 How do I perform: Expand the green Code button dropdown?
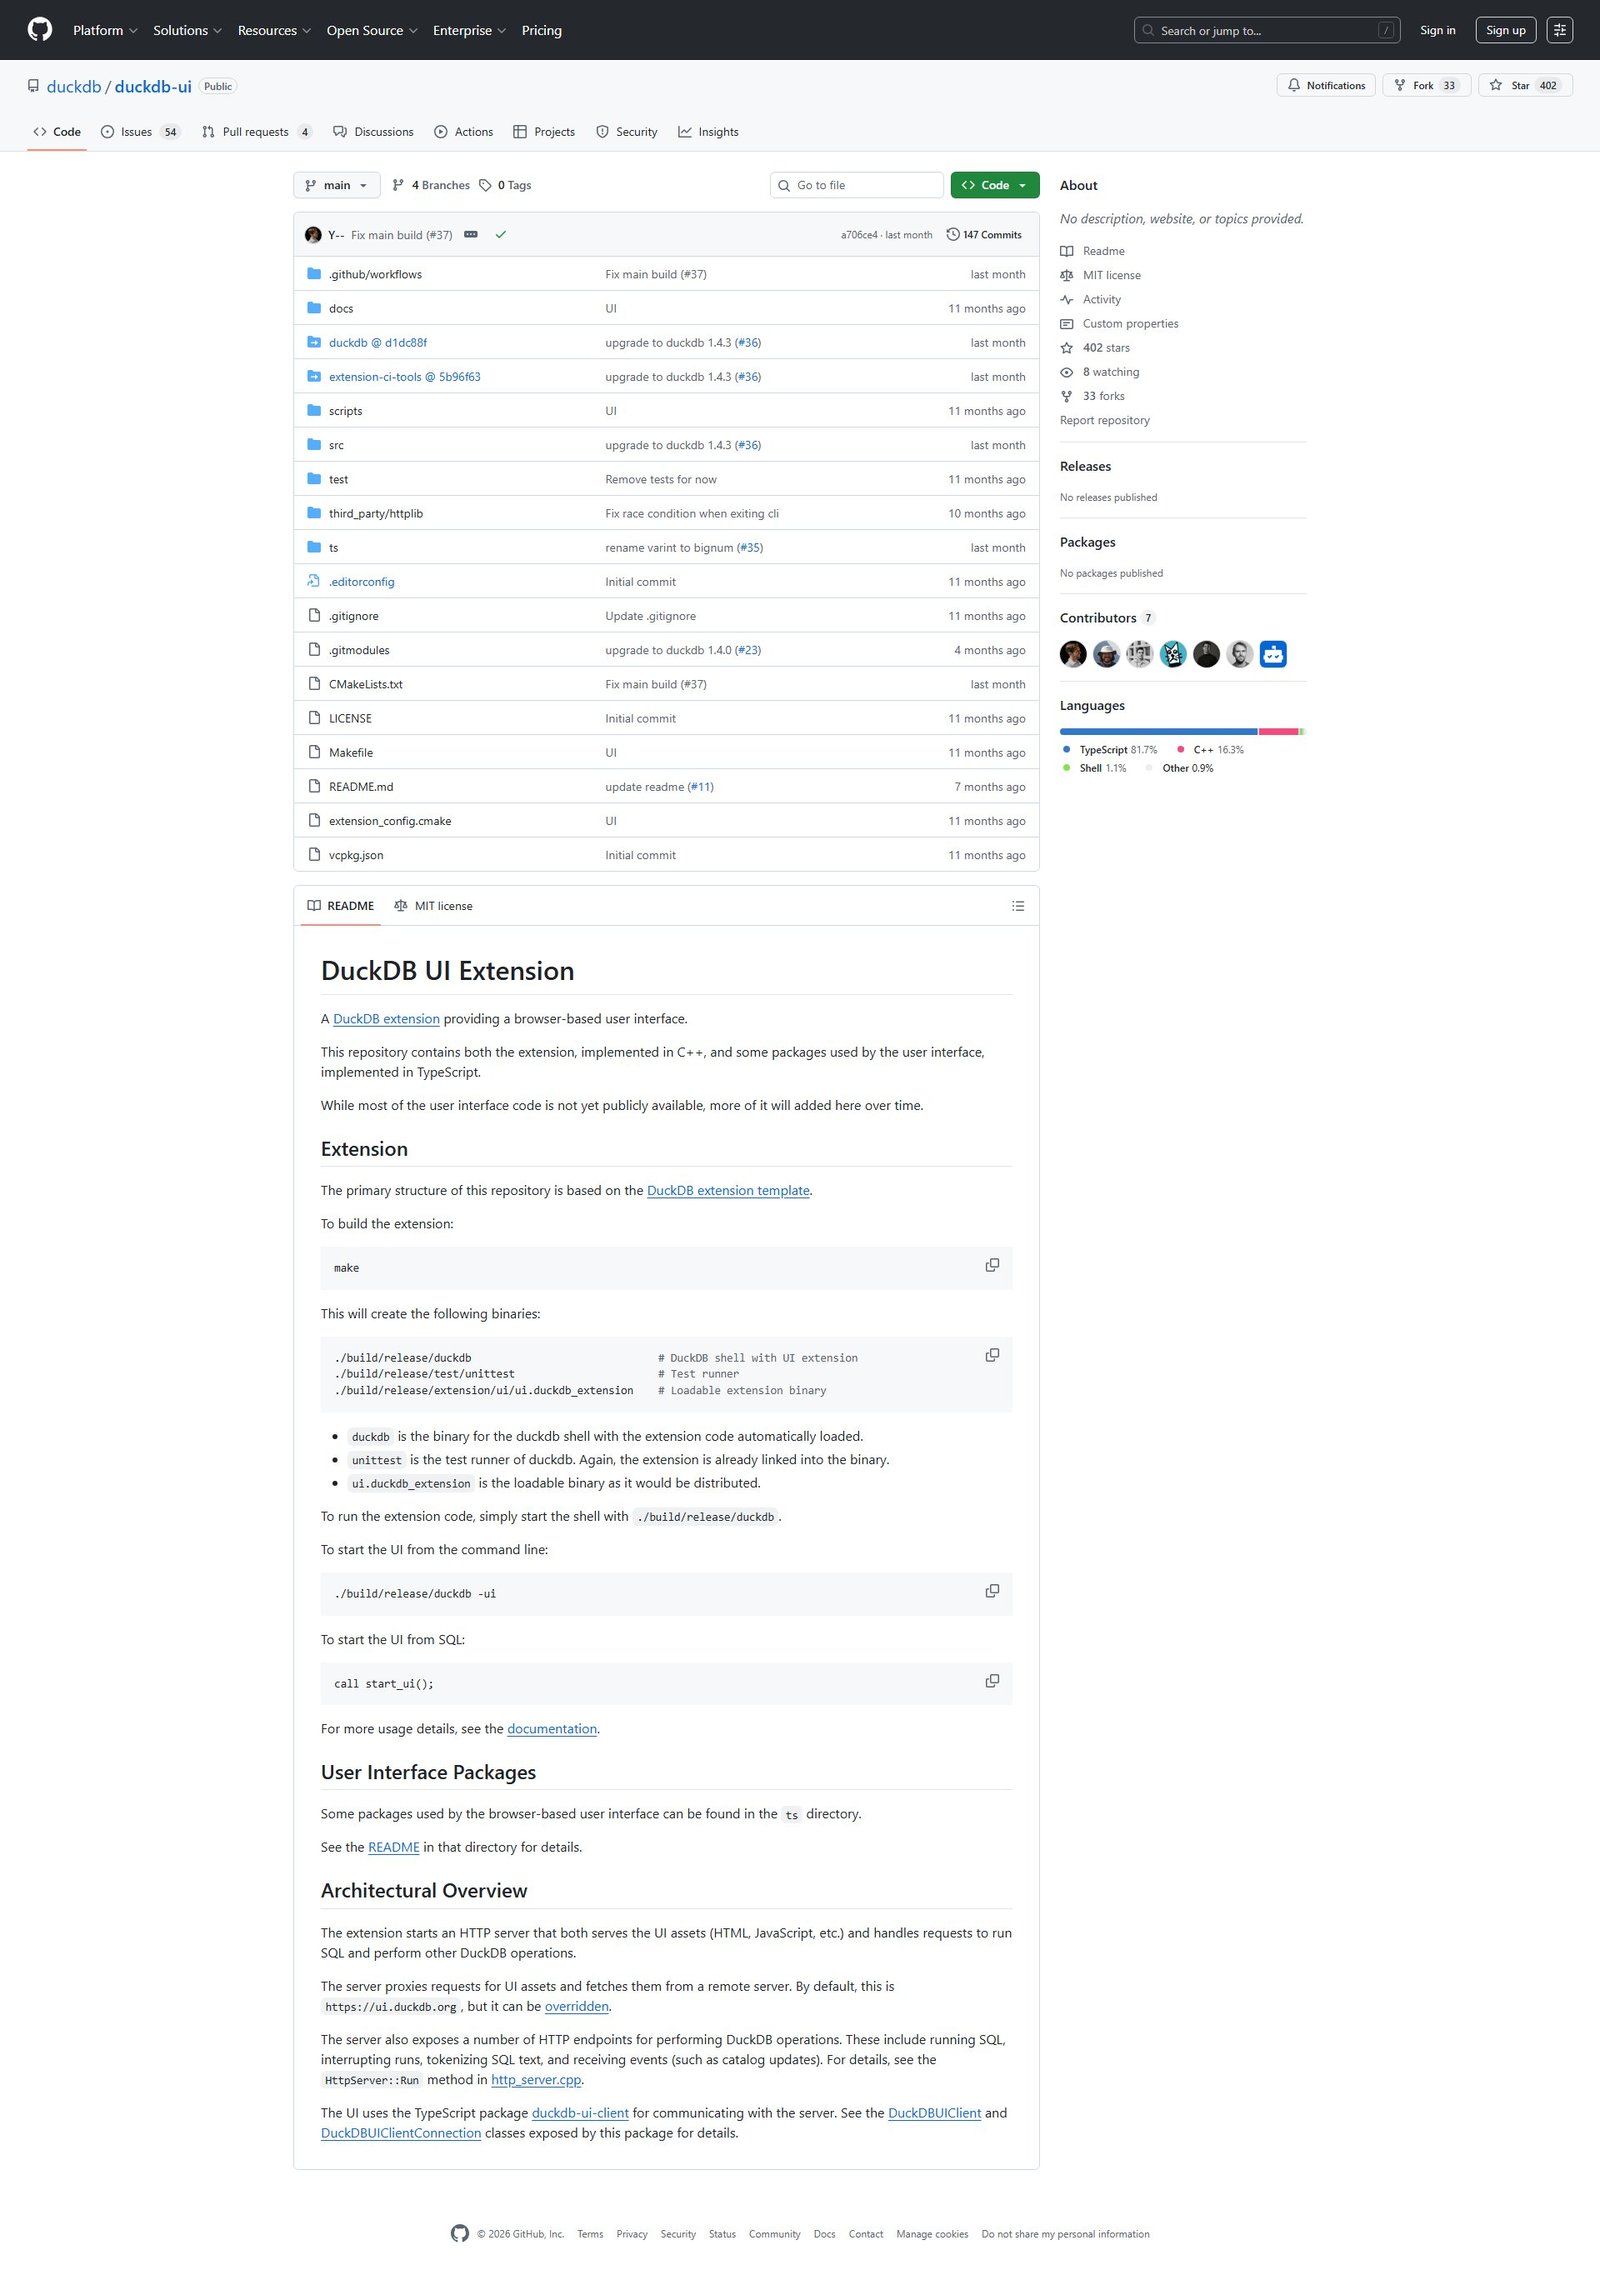click(1021, 185)
